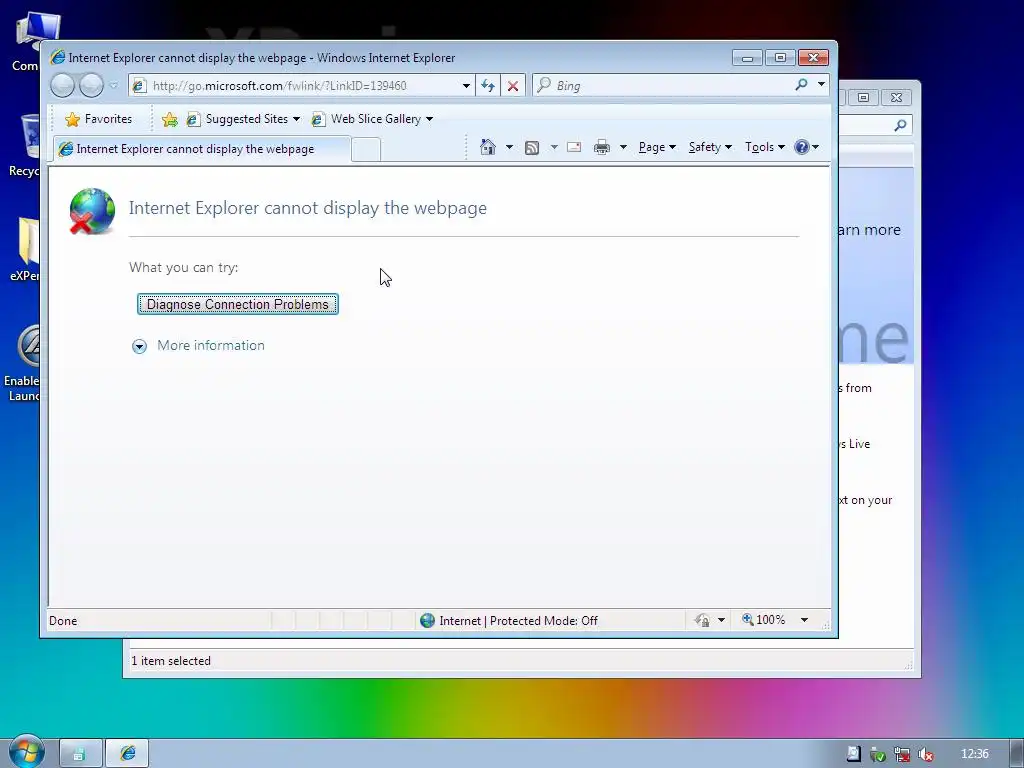This screenshot has height=768, width=1024.
Task: Click the Windows Start orb
Action: pyautogui.click(x=26, y=752)
